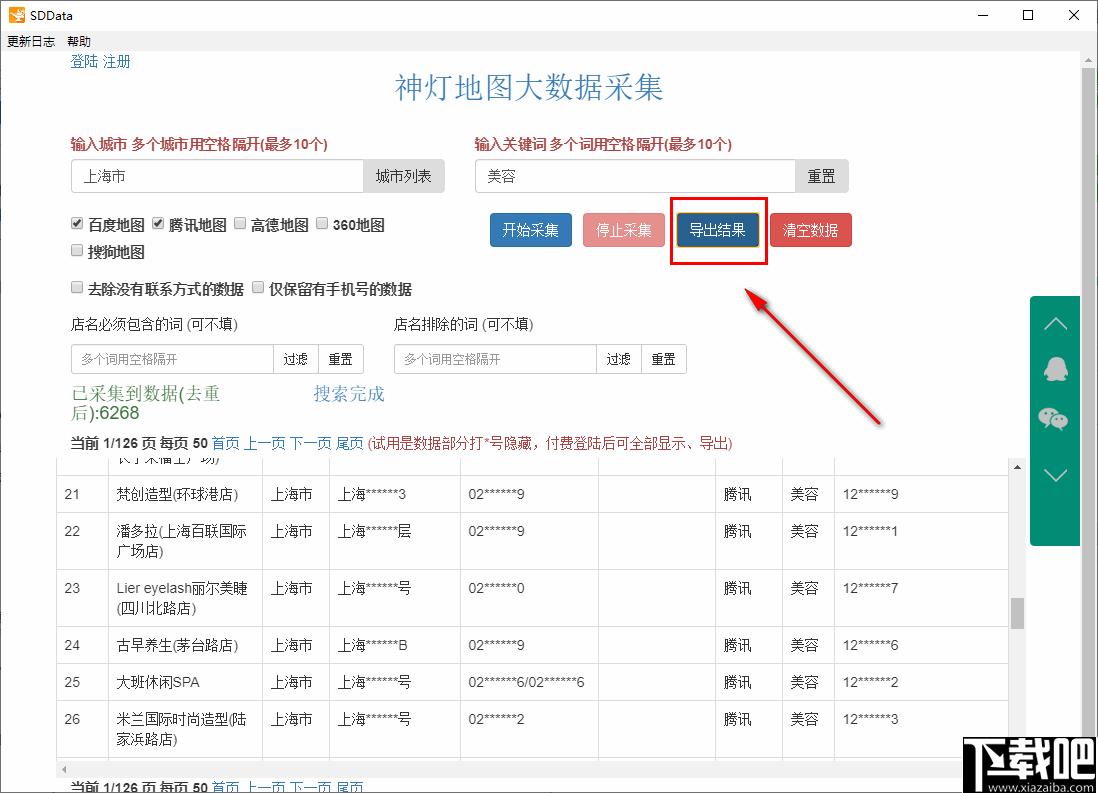Click the 登陆 link
Image resolution: width=1098 pixels, height=793 pixels.
[x=84, y=62]
